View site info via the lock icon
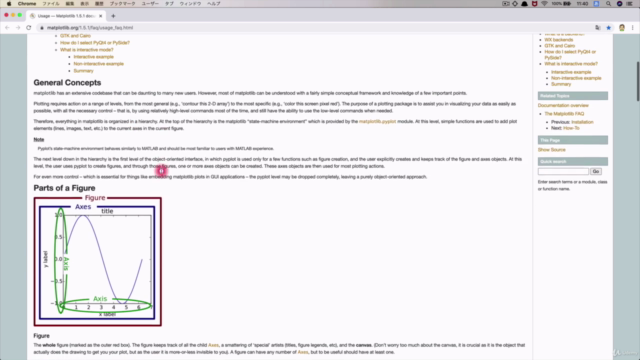This screenshot has height=360, width=640. [x=41, y=28]
